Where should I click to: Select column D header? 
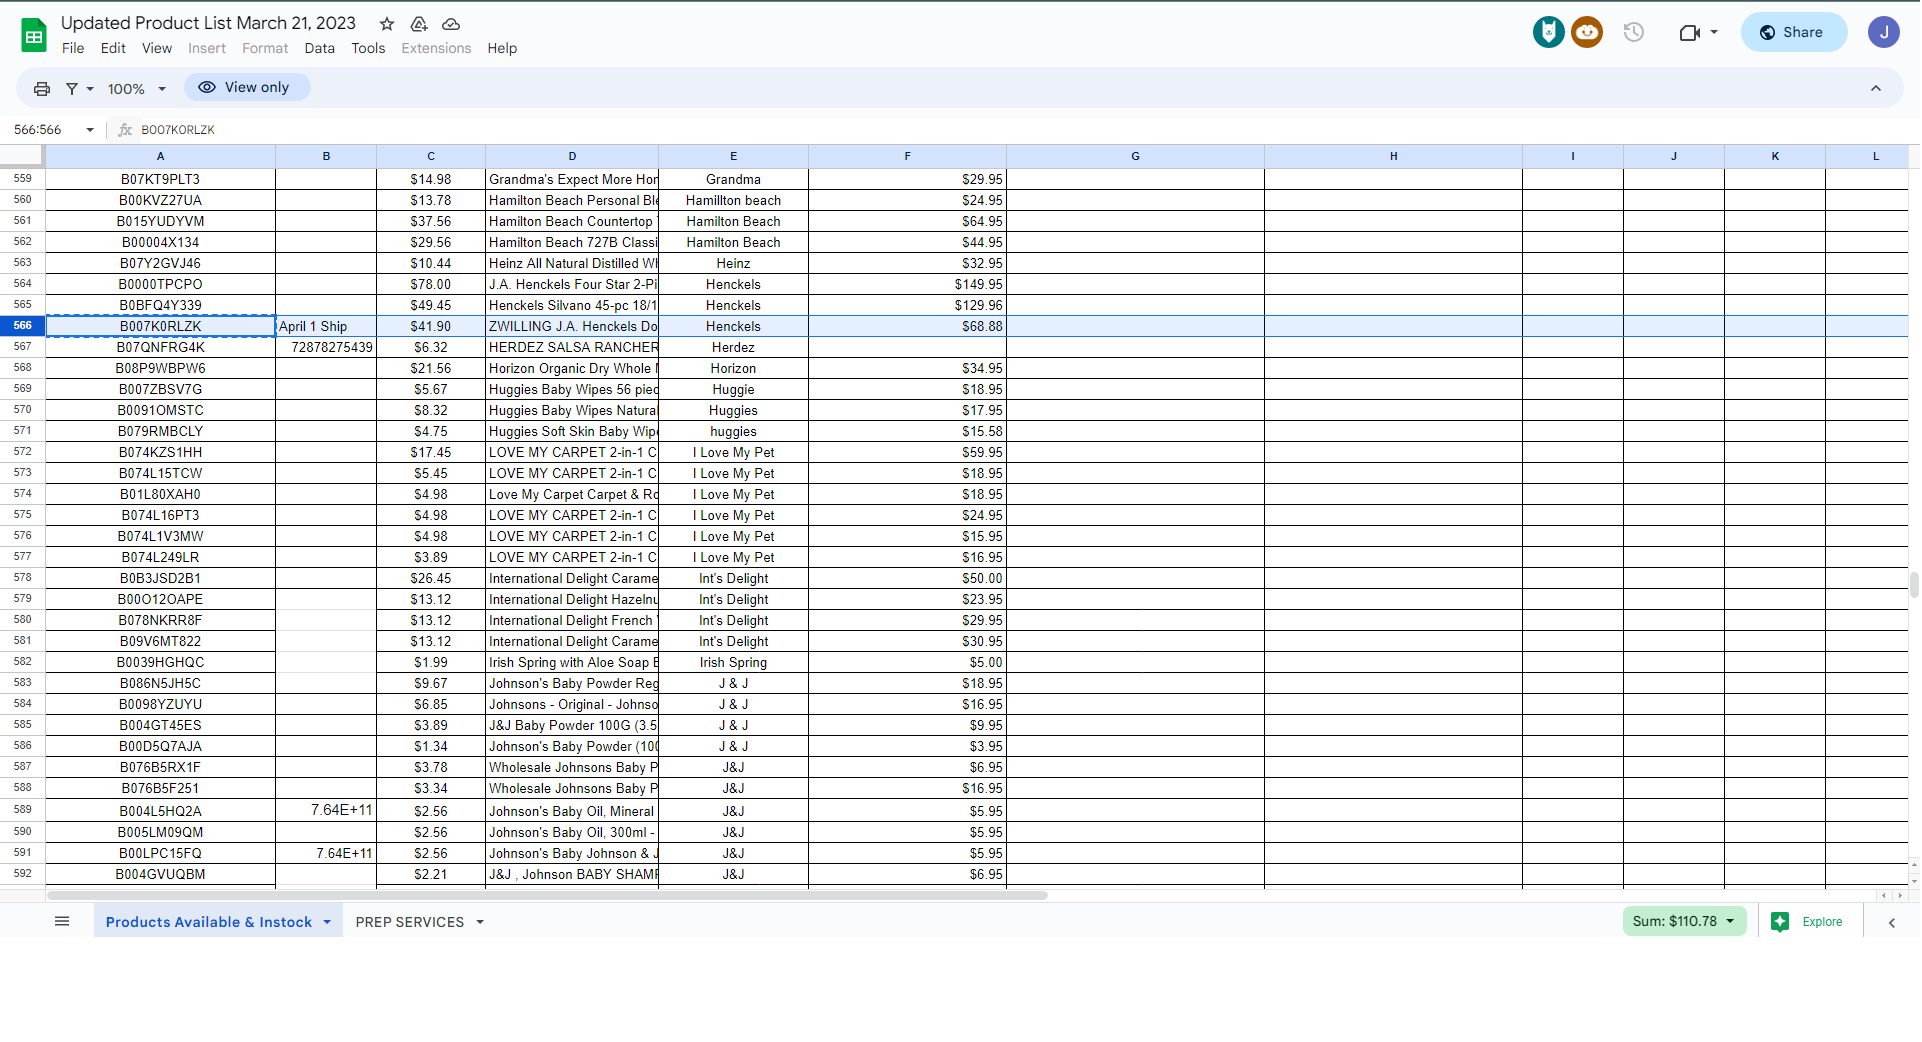(x=572, y=156)
